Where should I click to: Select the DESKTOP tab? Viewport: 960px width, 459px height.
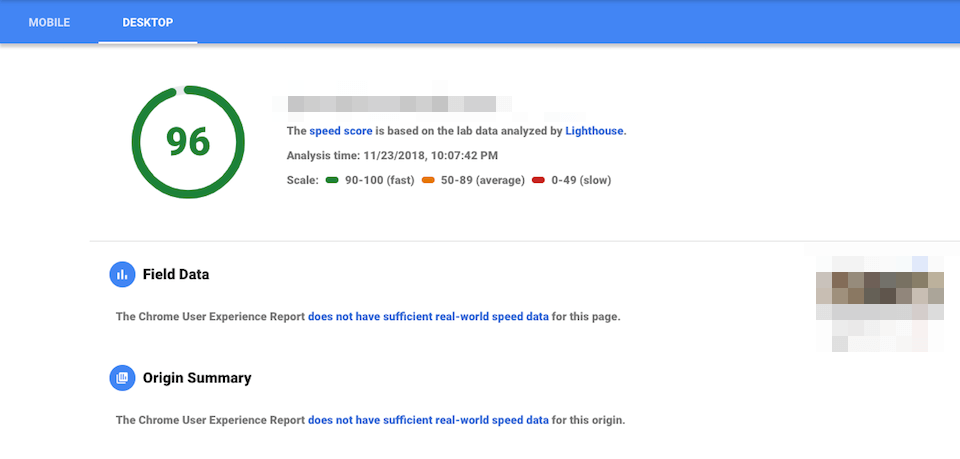point(148,22)
